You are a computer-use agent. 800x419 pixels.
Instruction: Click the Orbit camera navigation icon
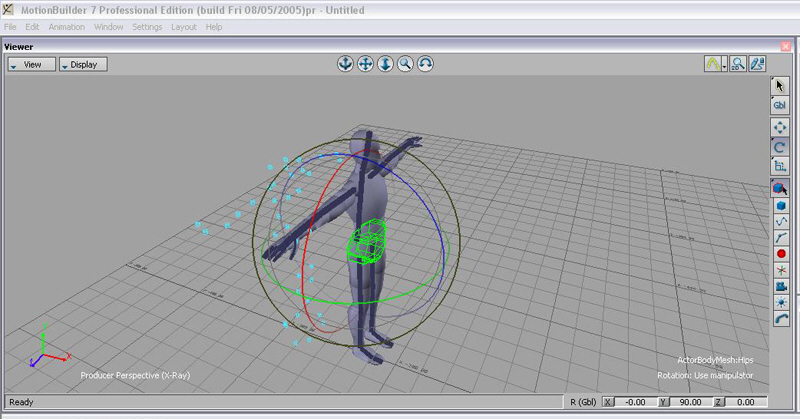click(426, 64)
